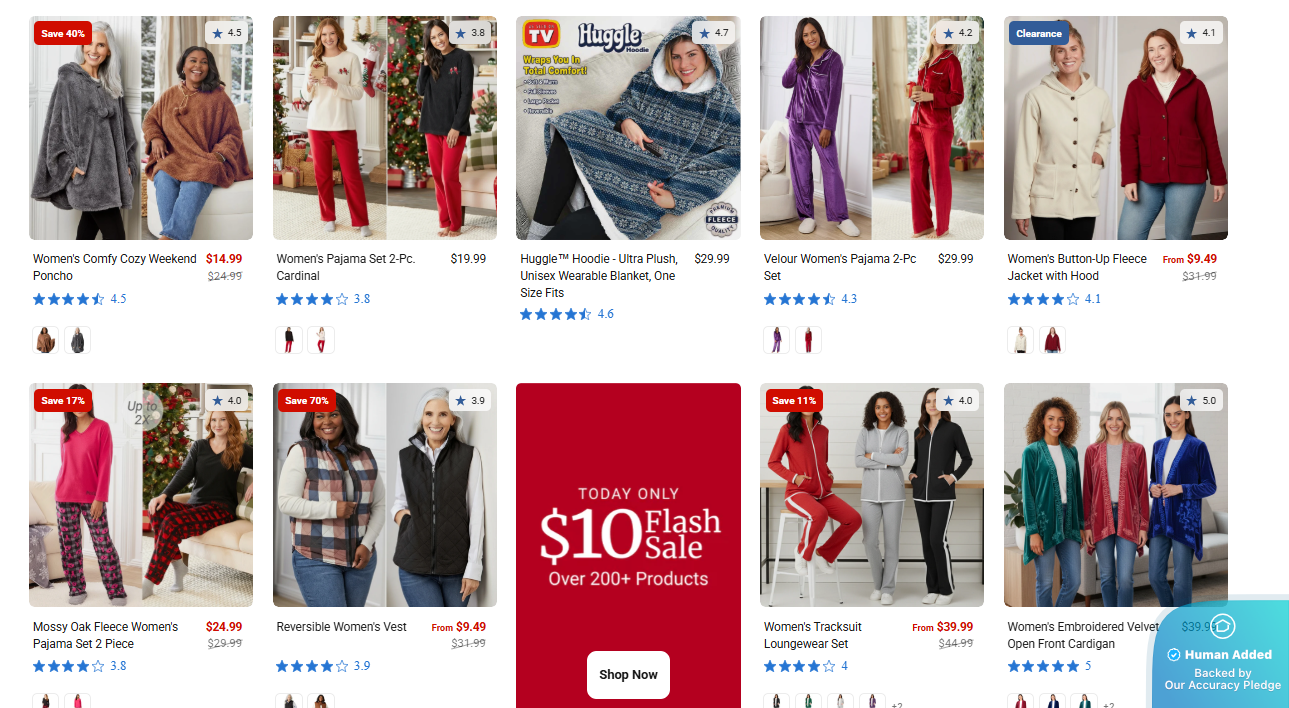Image resolution: width=1289 pixels, height=708 pixels.
Task: Click the Clearance tag on the Fleece Jacket
Action: [x=1038, y=33]
